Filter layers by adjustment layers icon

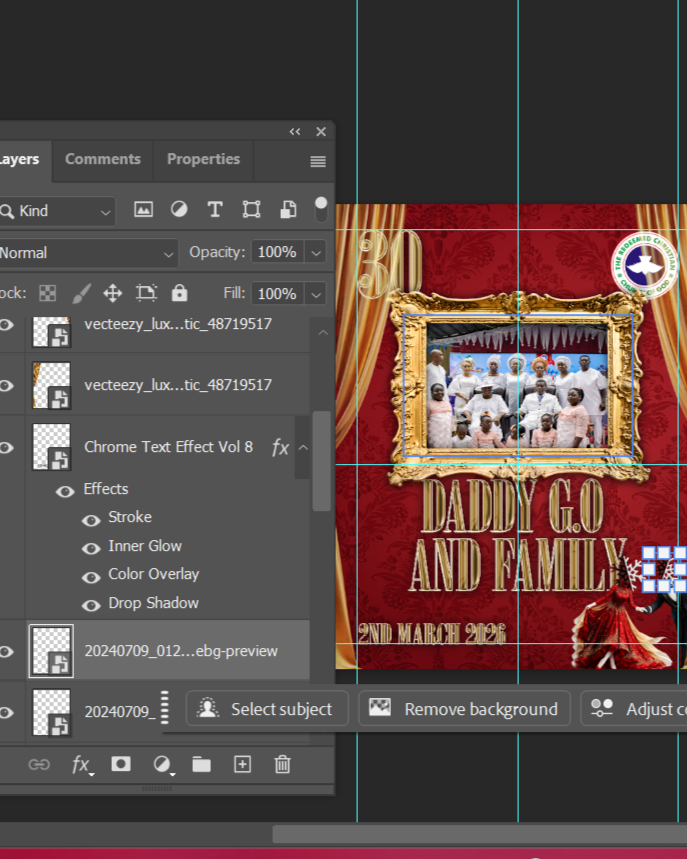(179, 210)
